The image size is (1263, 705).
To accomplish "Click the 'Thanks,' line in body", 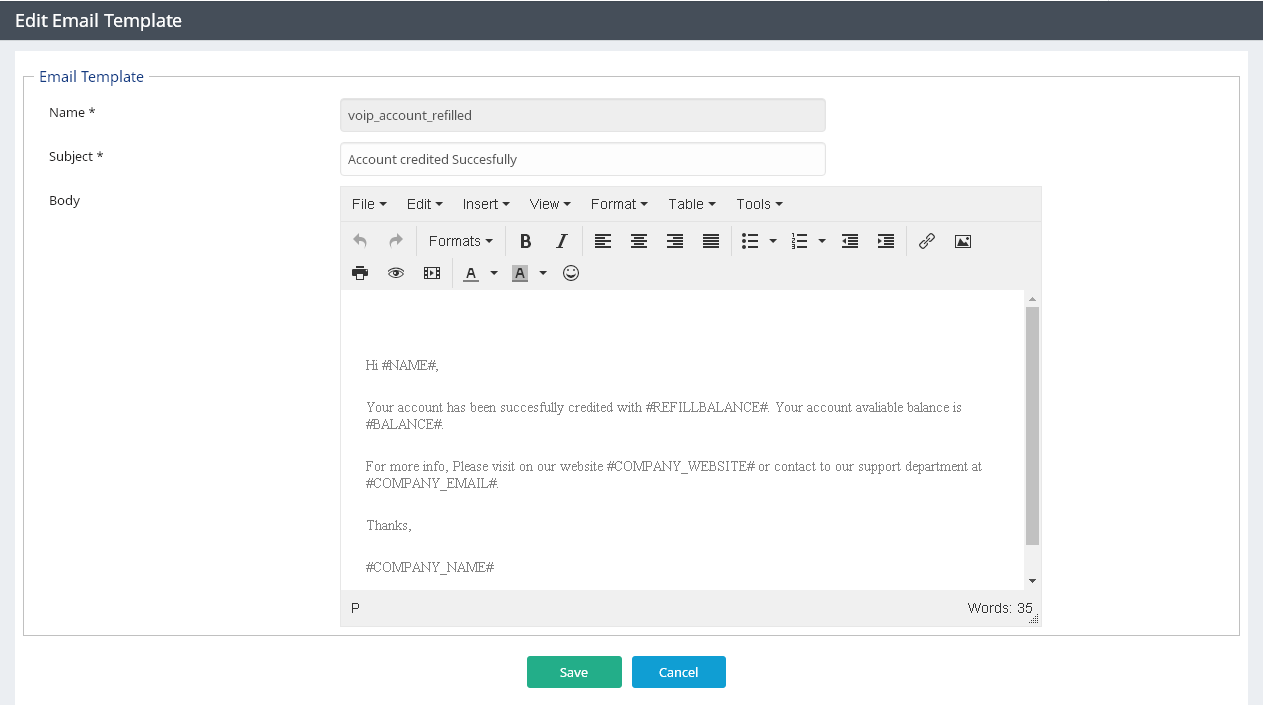I will coord(389,526).
